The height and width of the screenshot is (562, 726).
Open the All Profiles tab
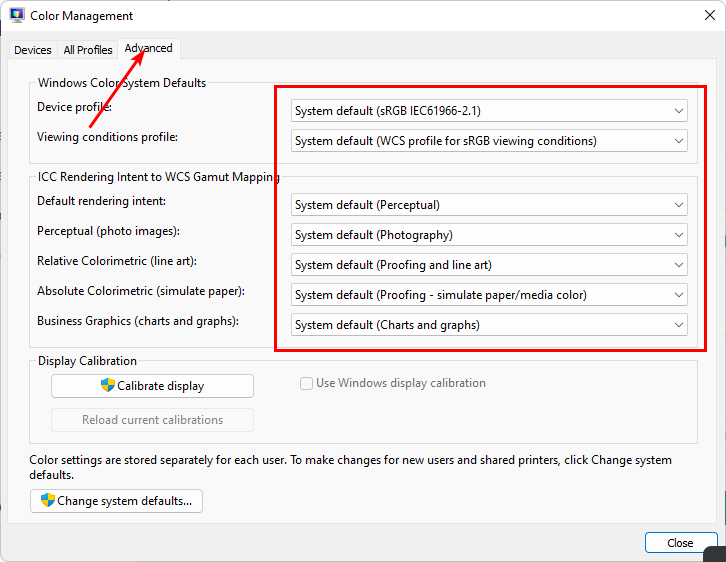click(88, 50)
